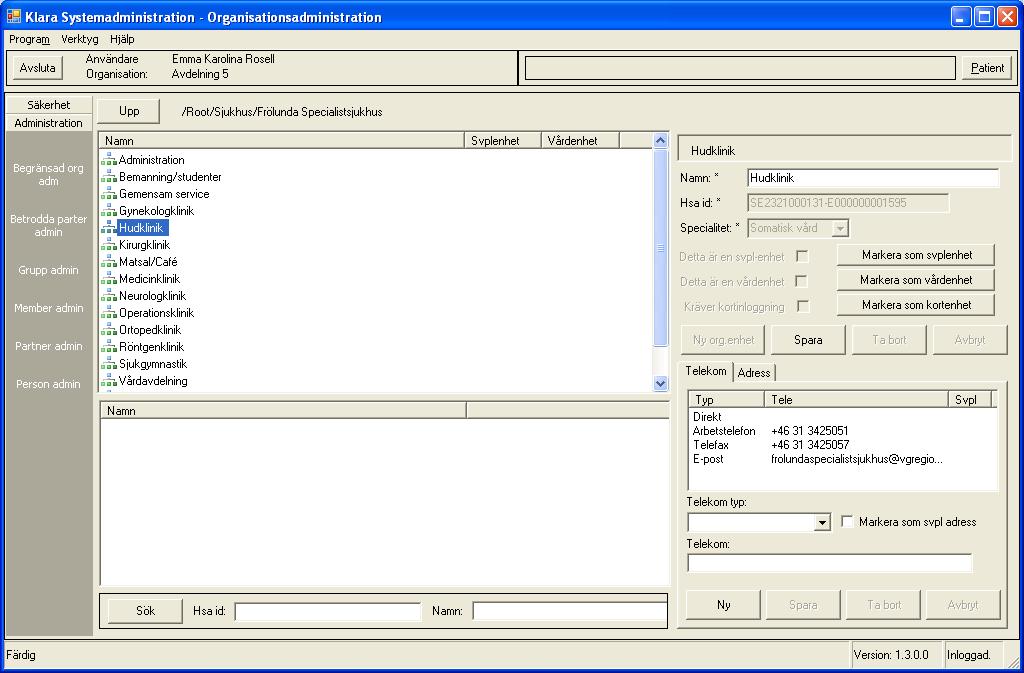Viewport: 1024px width, 673px height.
Task: Select the Säkerhet section tab
Action: (x=48, y=104)
